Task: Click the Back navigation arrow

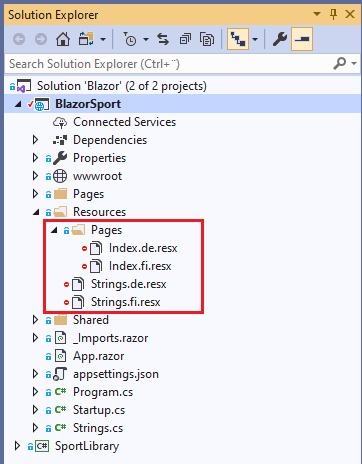Action: (x=19, y=39)
